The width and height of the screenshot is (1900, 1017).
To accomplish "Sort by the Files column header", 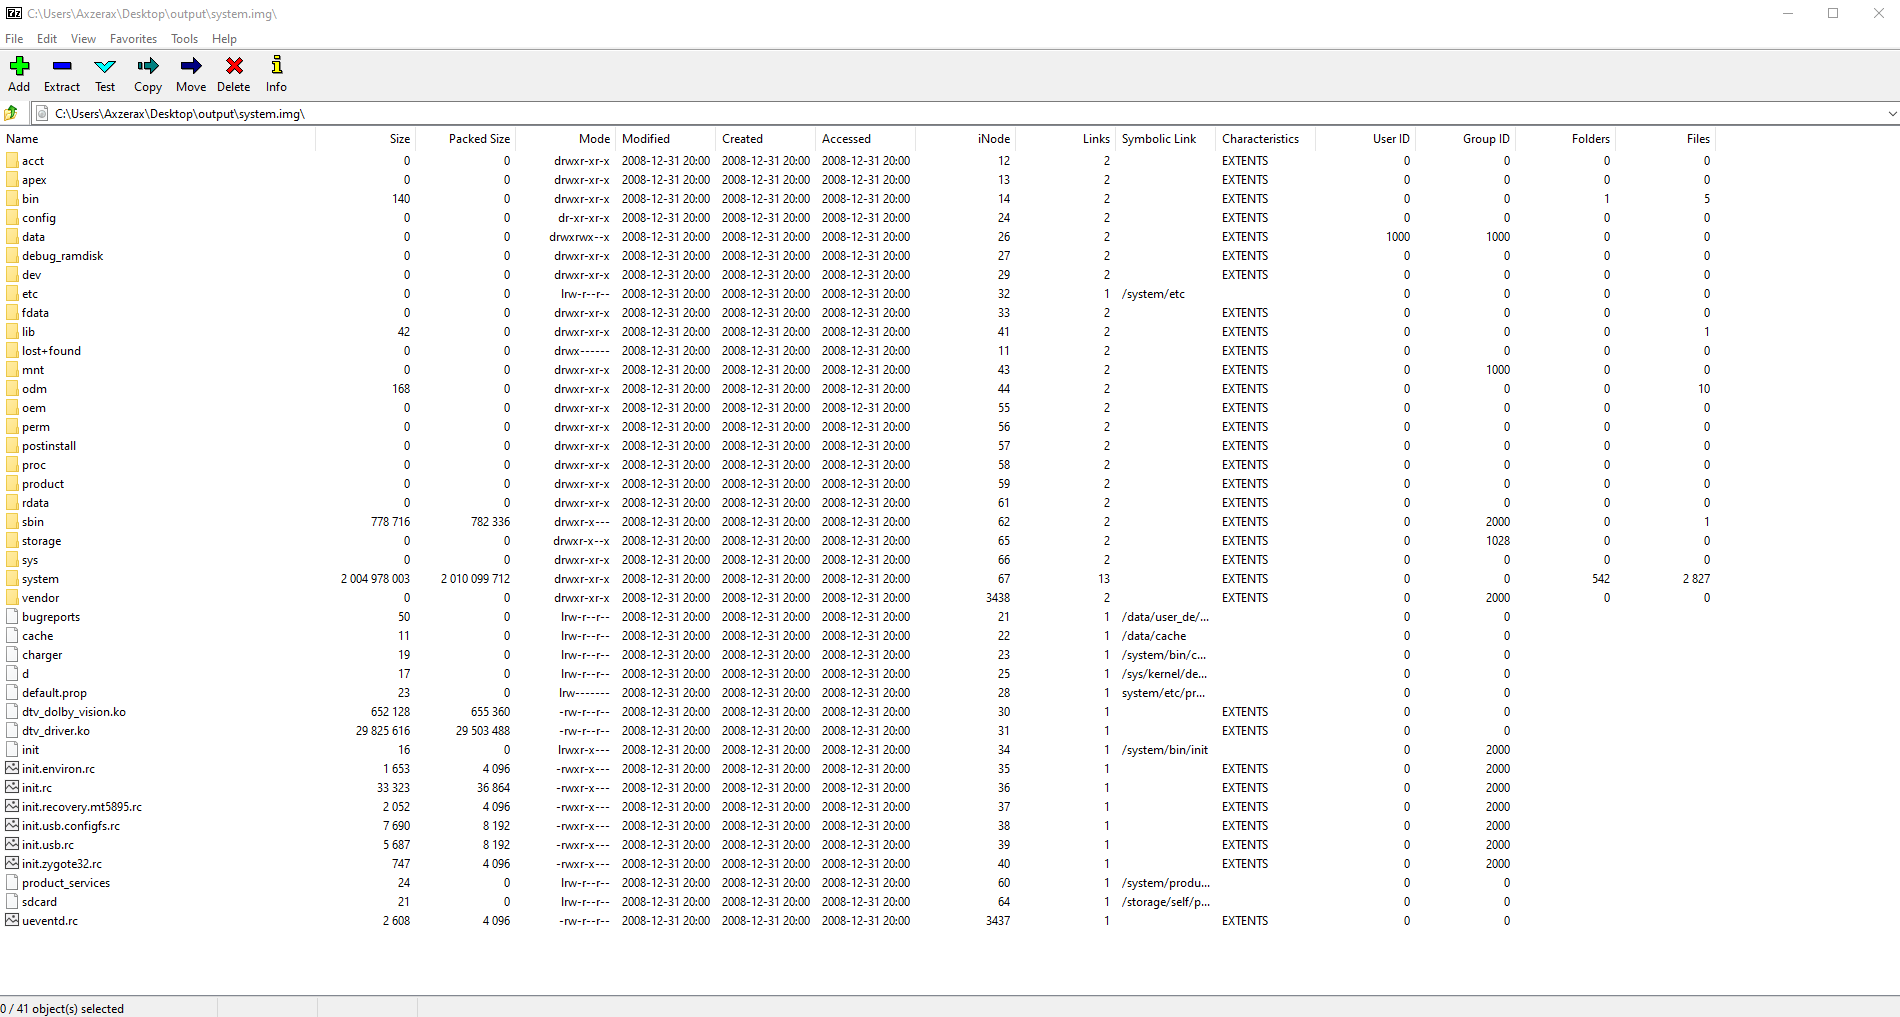I will pyautogui.click(x=1665, y=139).
